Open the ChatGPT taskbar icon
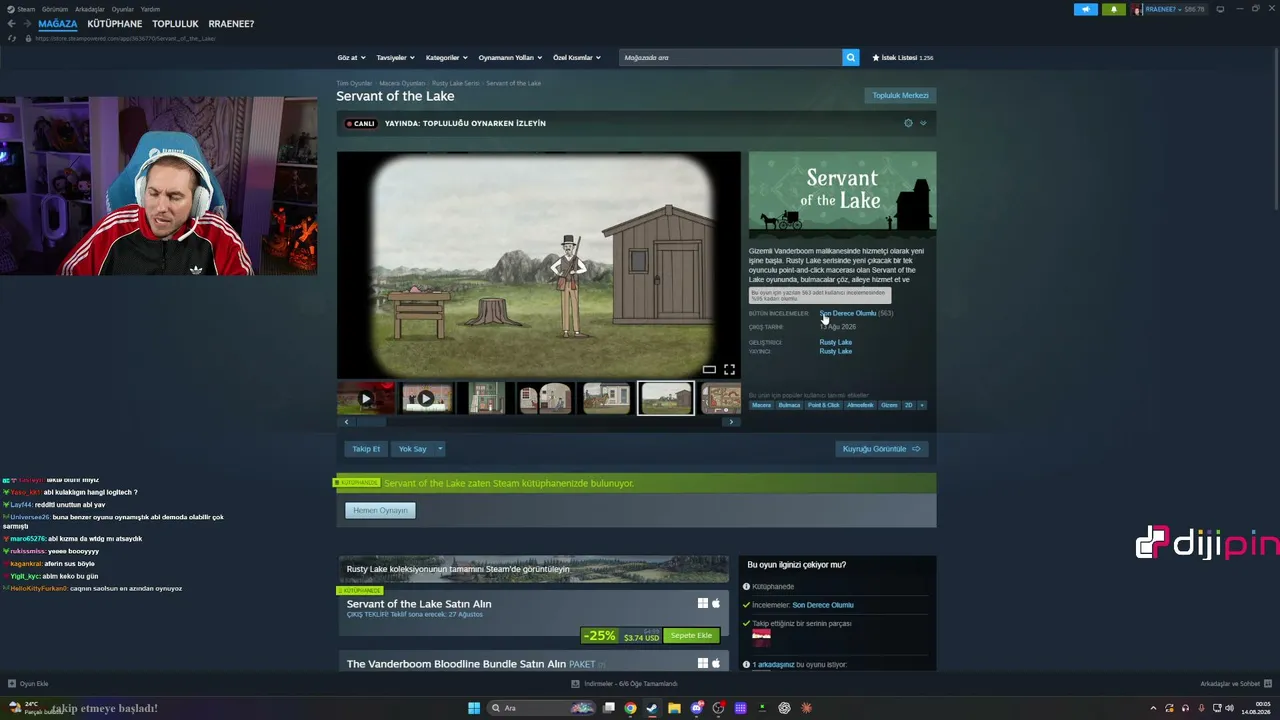 pos(784,708)
